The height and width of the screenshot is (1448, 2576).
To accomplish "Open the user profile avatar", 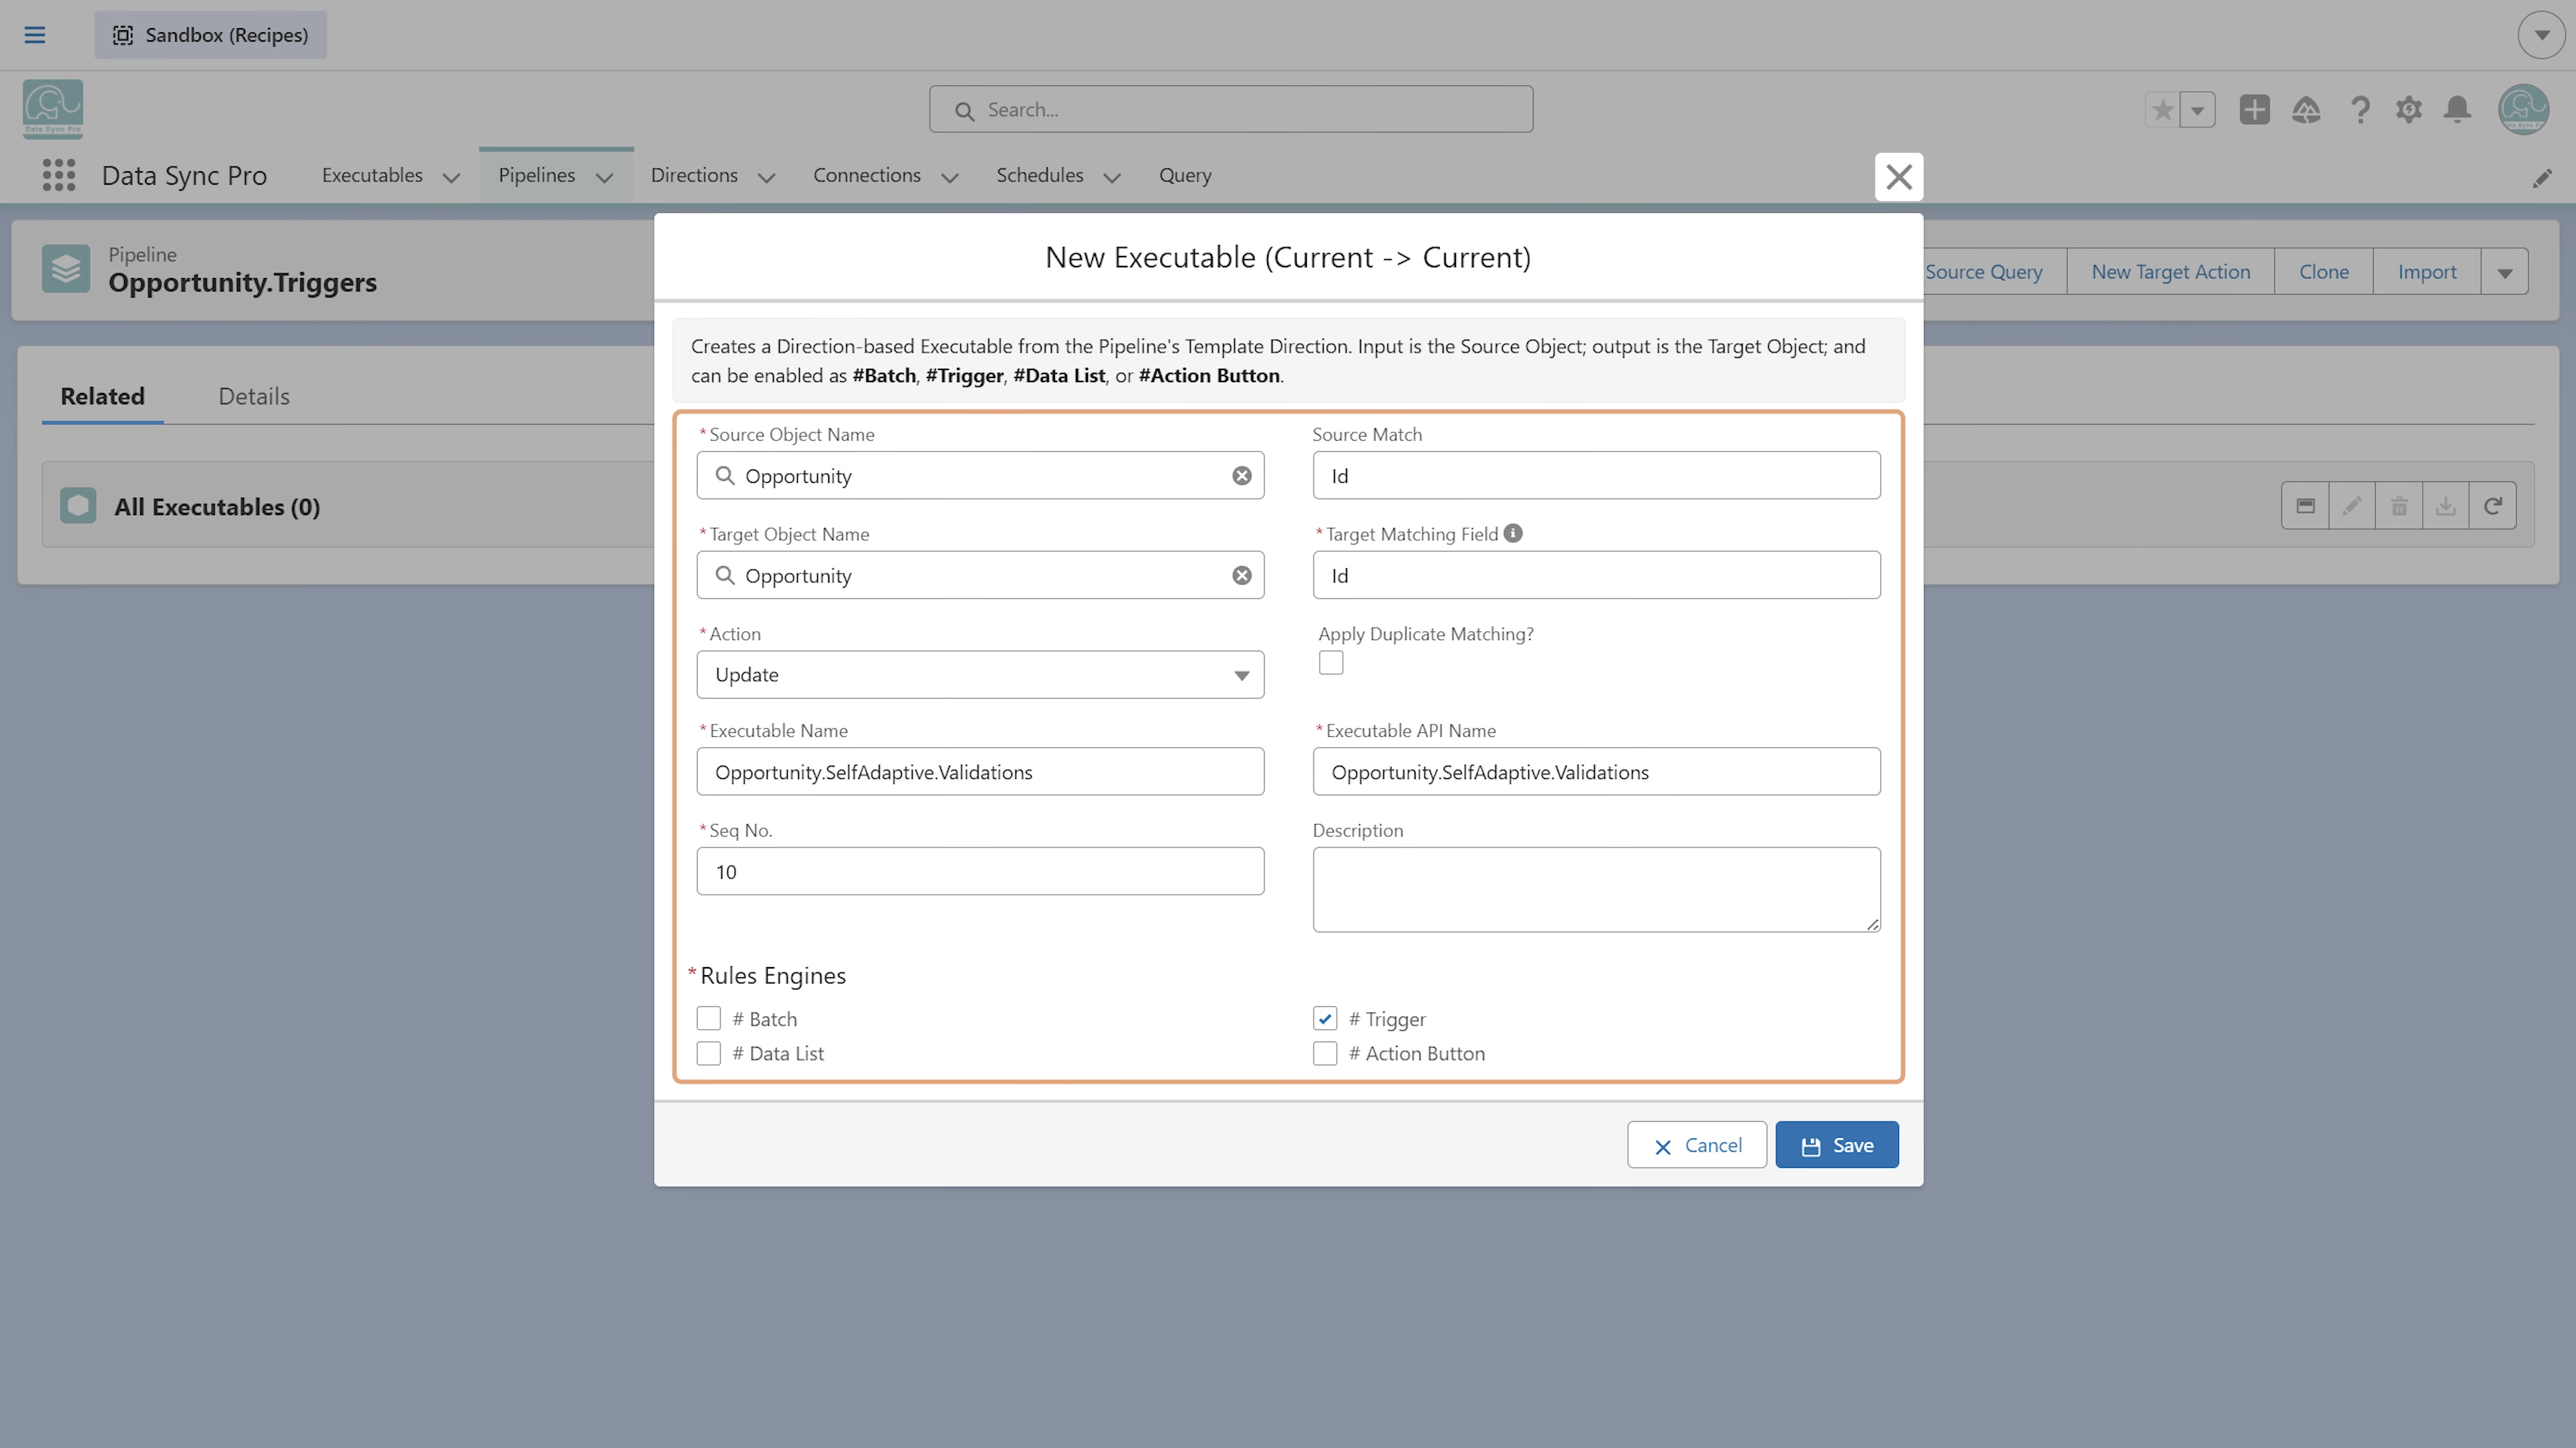I will 2523,109.
